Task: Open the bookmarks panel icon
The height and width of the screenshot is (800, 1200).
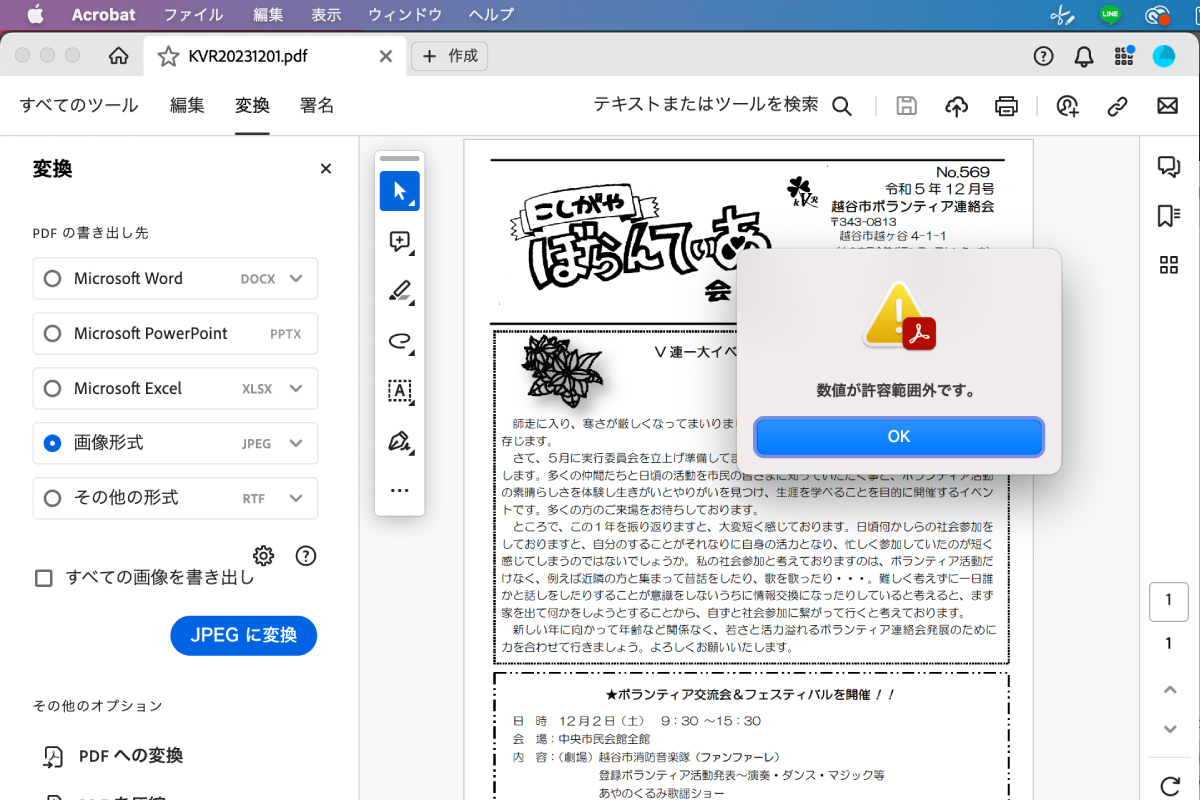Action: pyautogui.click(x=1168, y=216)
